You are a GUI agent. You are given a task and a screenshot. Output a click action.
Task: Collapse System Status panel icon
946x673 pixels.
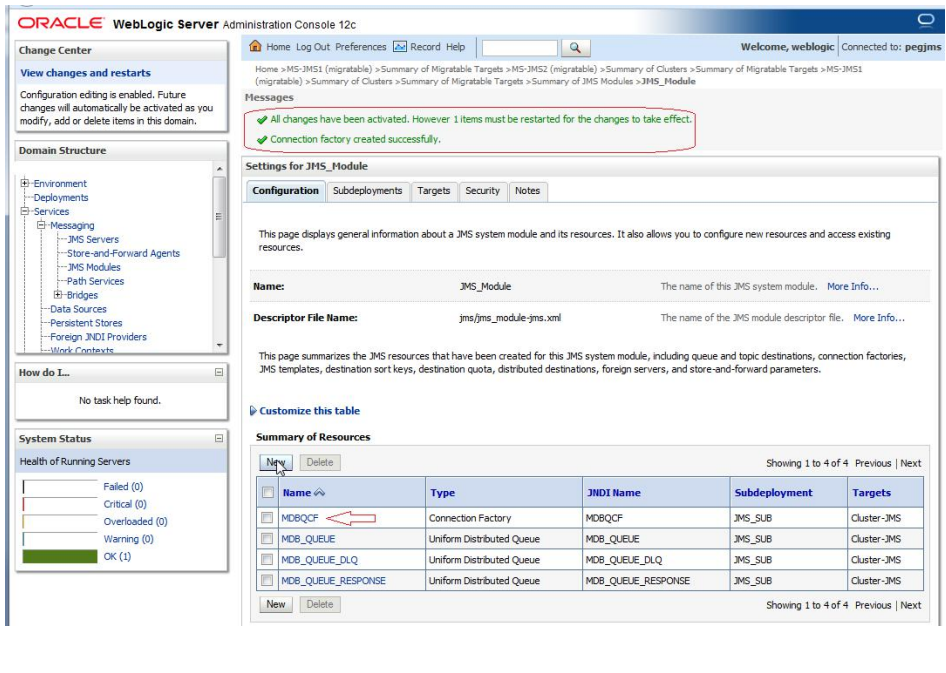click(x=219, y=438)
